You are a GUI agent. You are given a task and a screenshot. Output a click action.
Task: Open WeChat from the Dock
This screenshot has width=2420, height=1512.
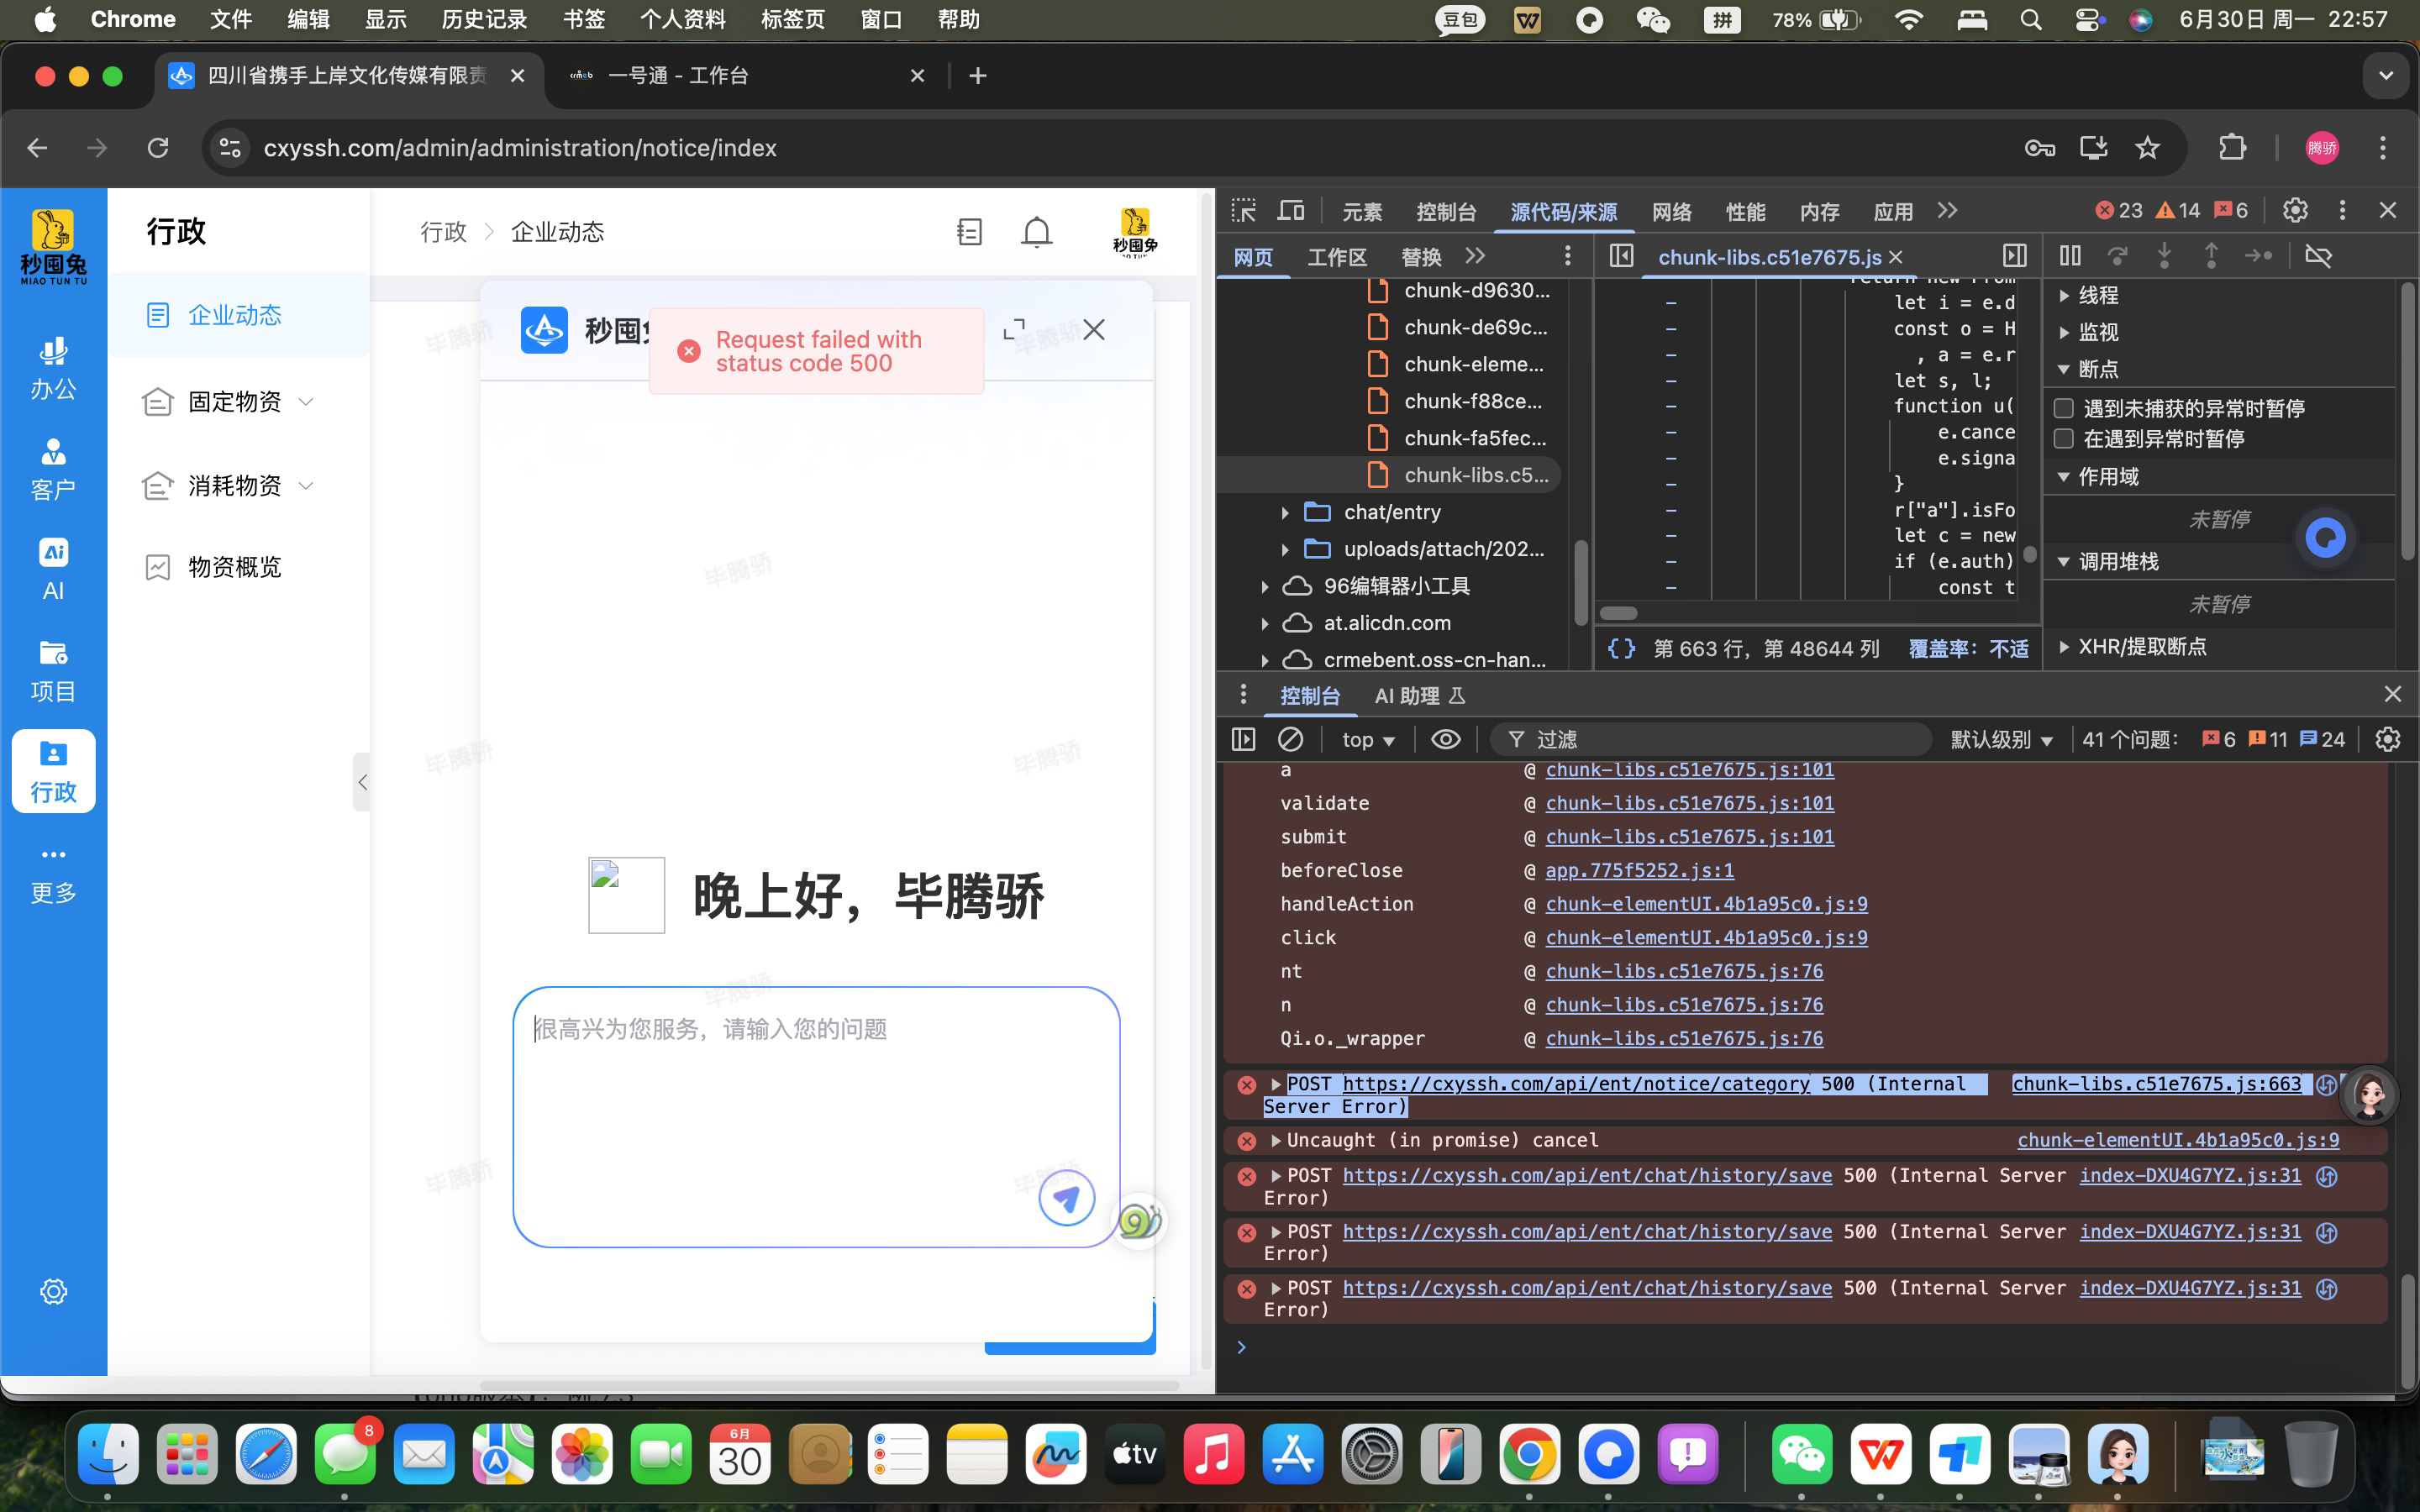point(1802,1454)
